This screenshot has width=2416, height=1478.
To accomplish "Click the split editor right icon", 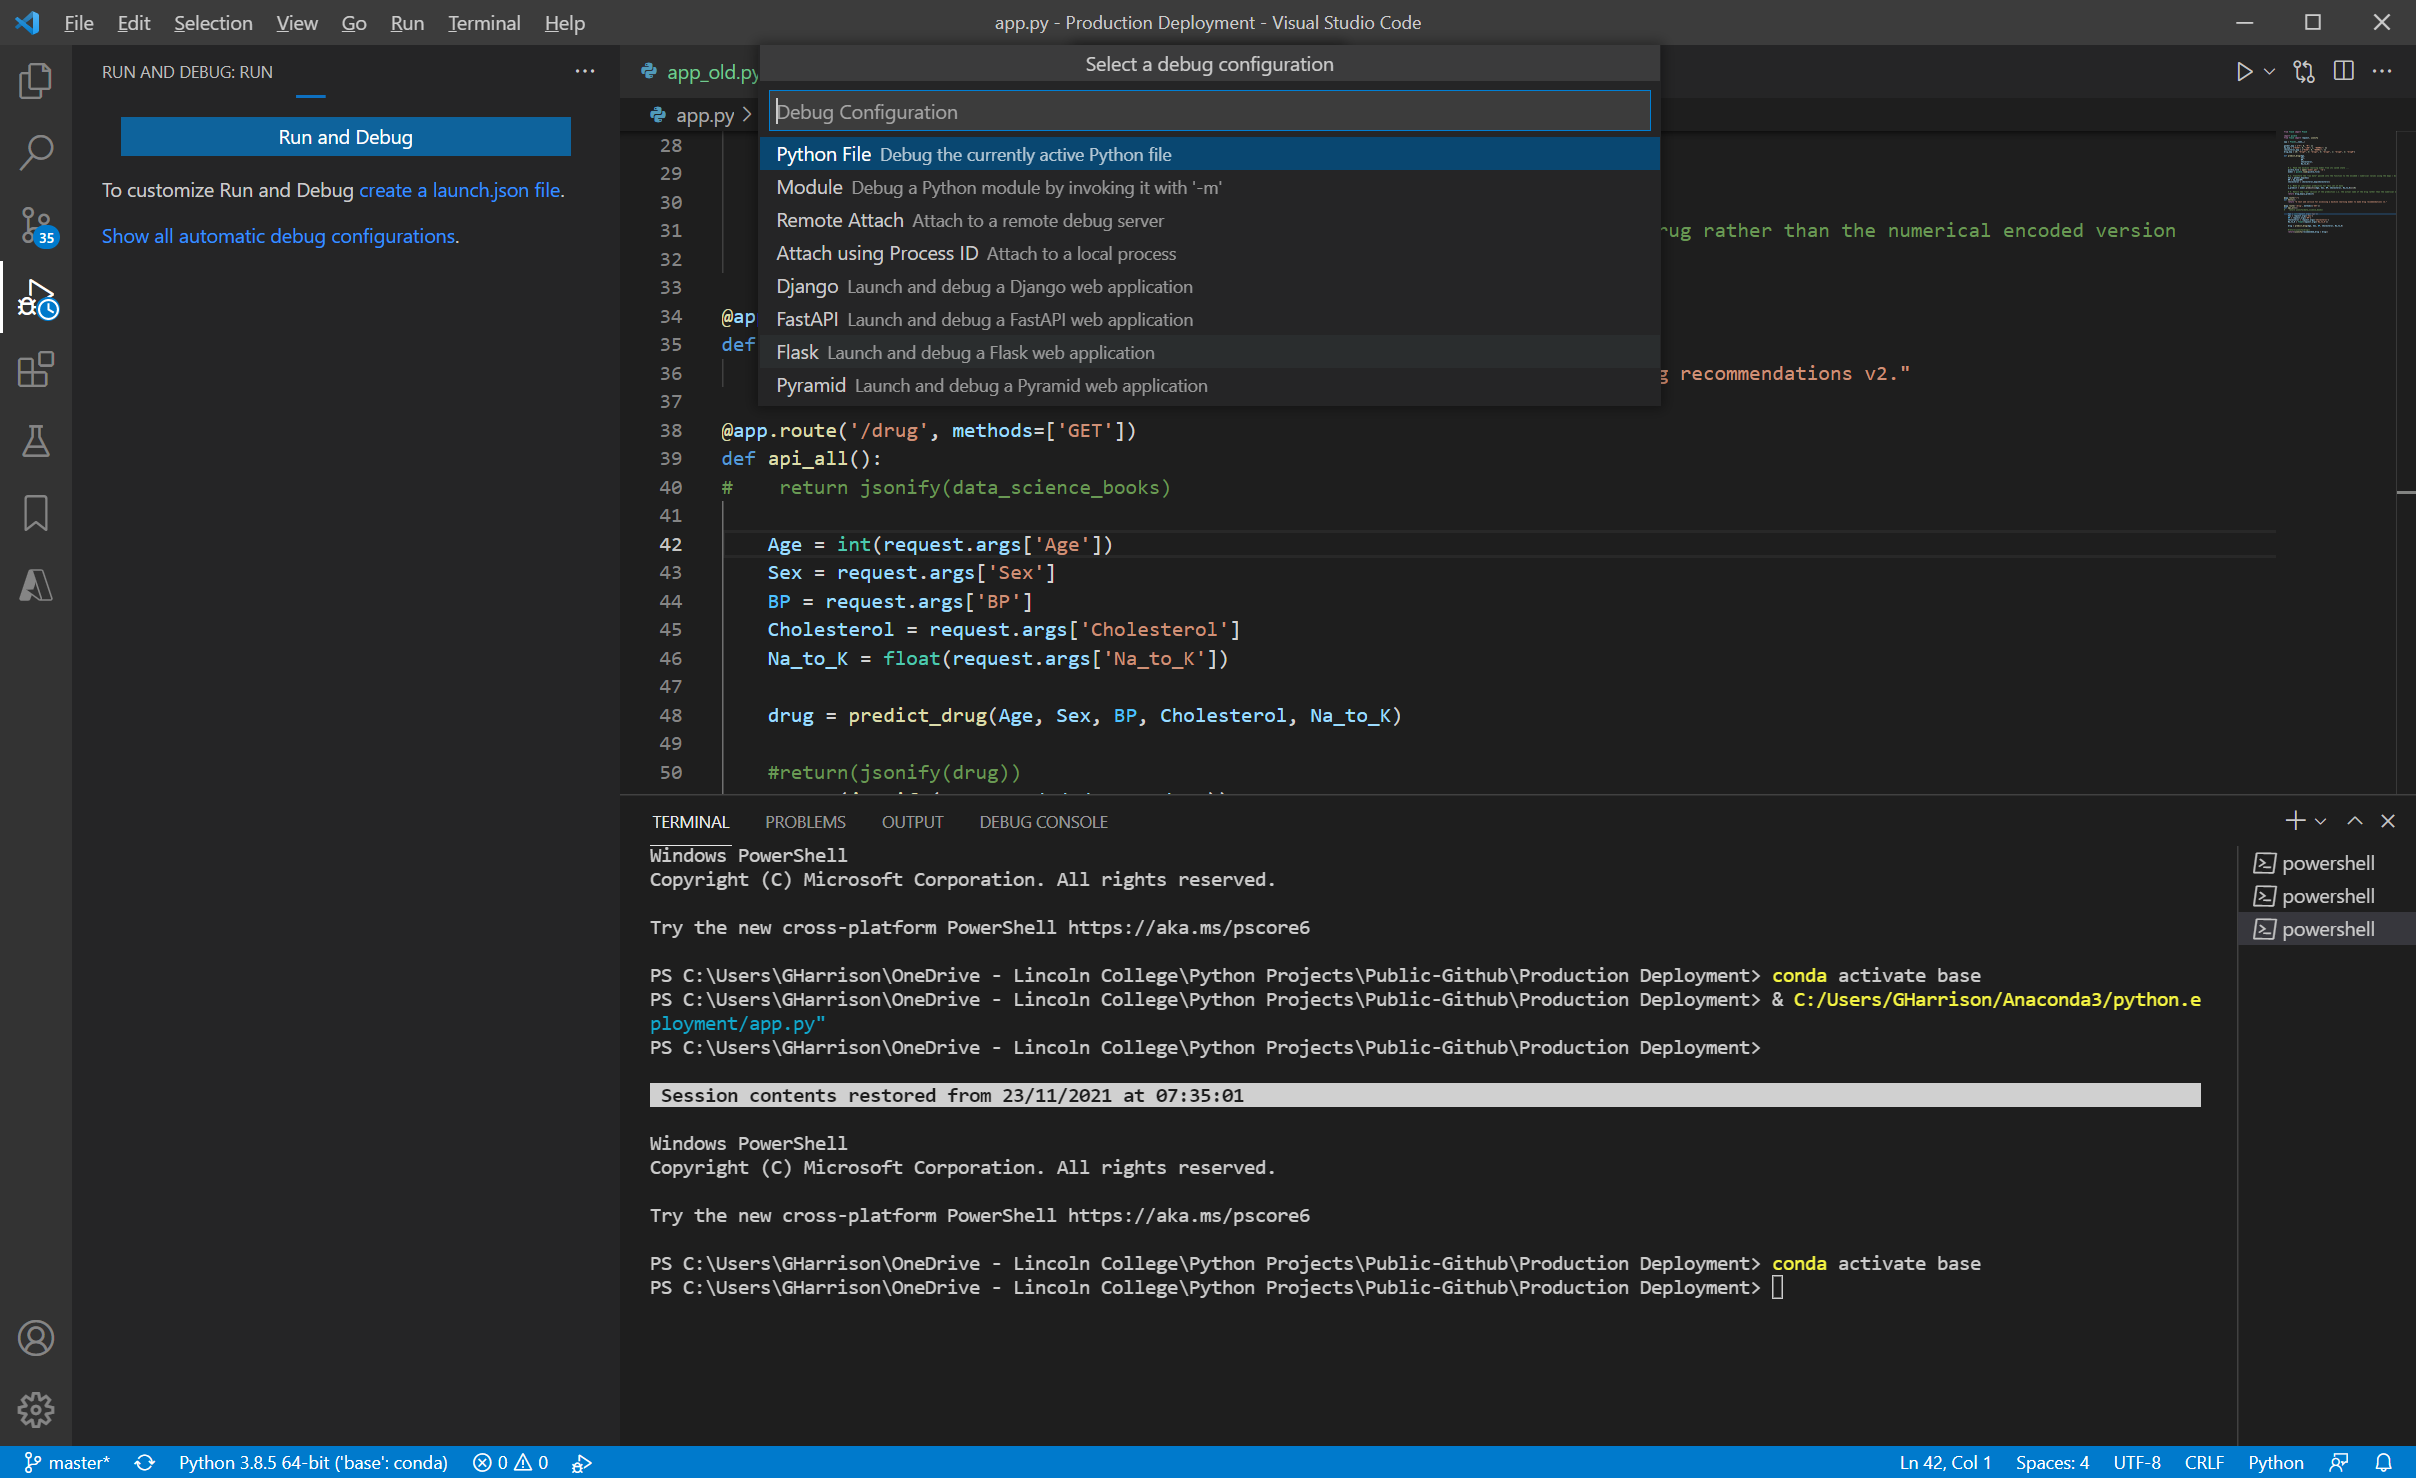I will (x=2343, y=71).
